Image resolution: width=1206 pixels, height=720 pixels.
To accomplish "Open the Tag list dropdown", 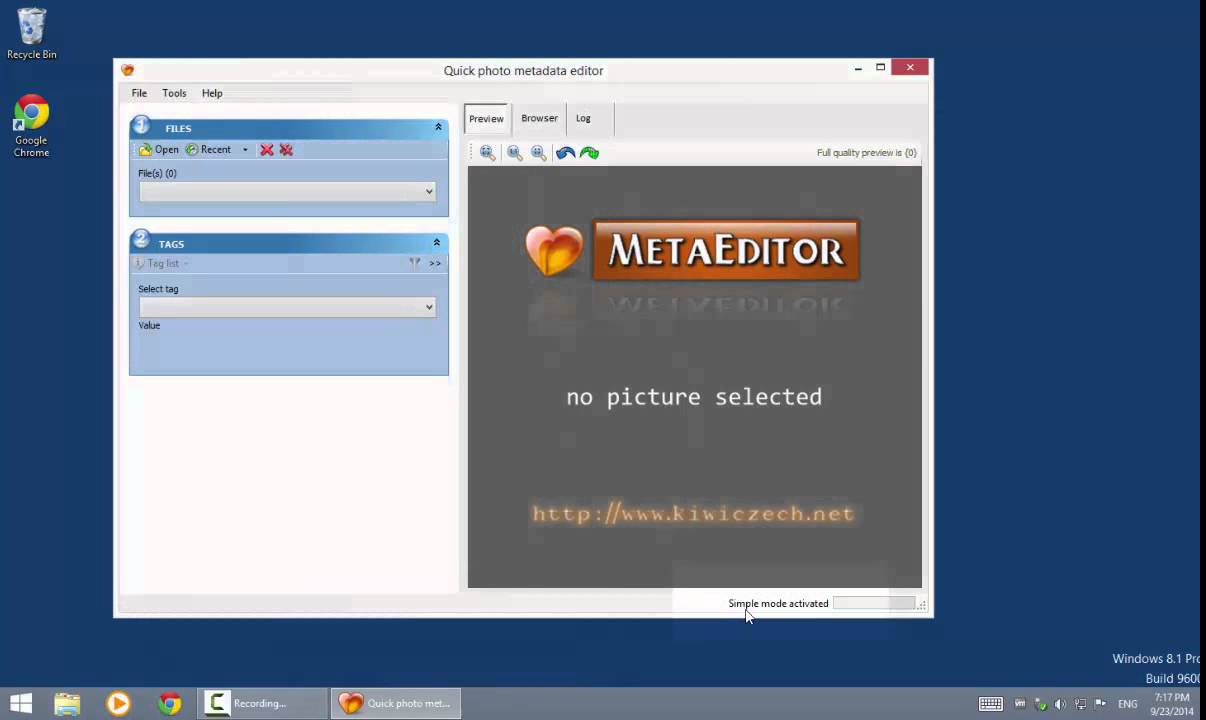I will tap(162, 263).
